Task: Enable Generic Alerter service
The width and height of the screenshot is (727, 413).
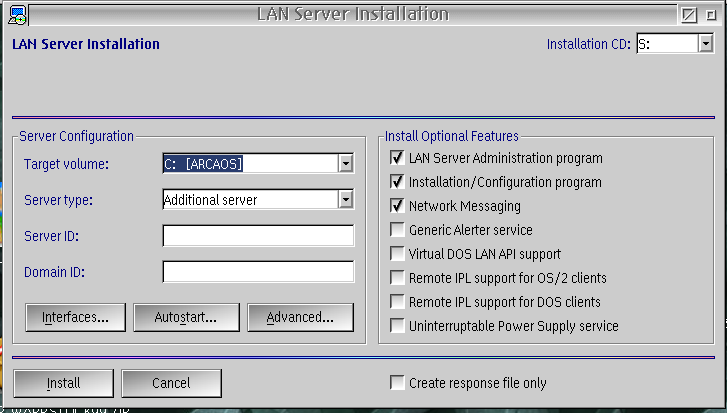Action: click(x=397, y=230)
